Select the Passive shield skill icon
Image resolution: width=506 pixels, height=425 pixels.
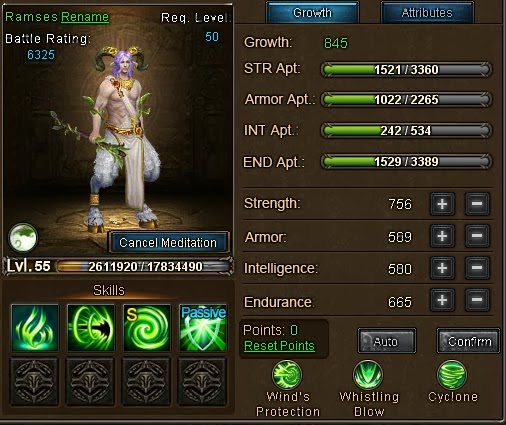click(x=203, y=328)
